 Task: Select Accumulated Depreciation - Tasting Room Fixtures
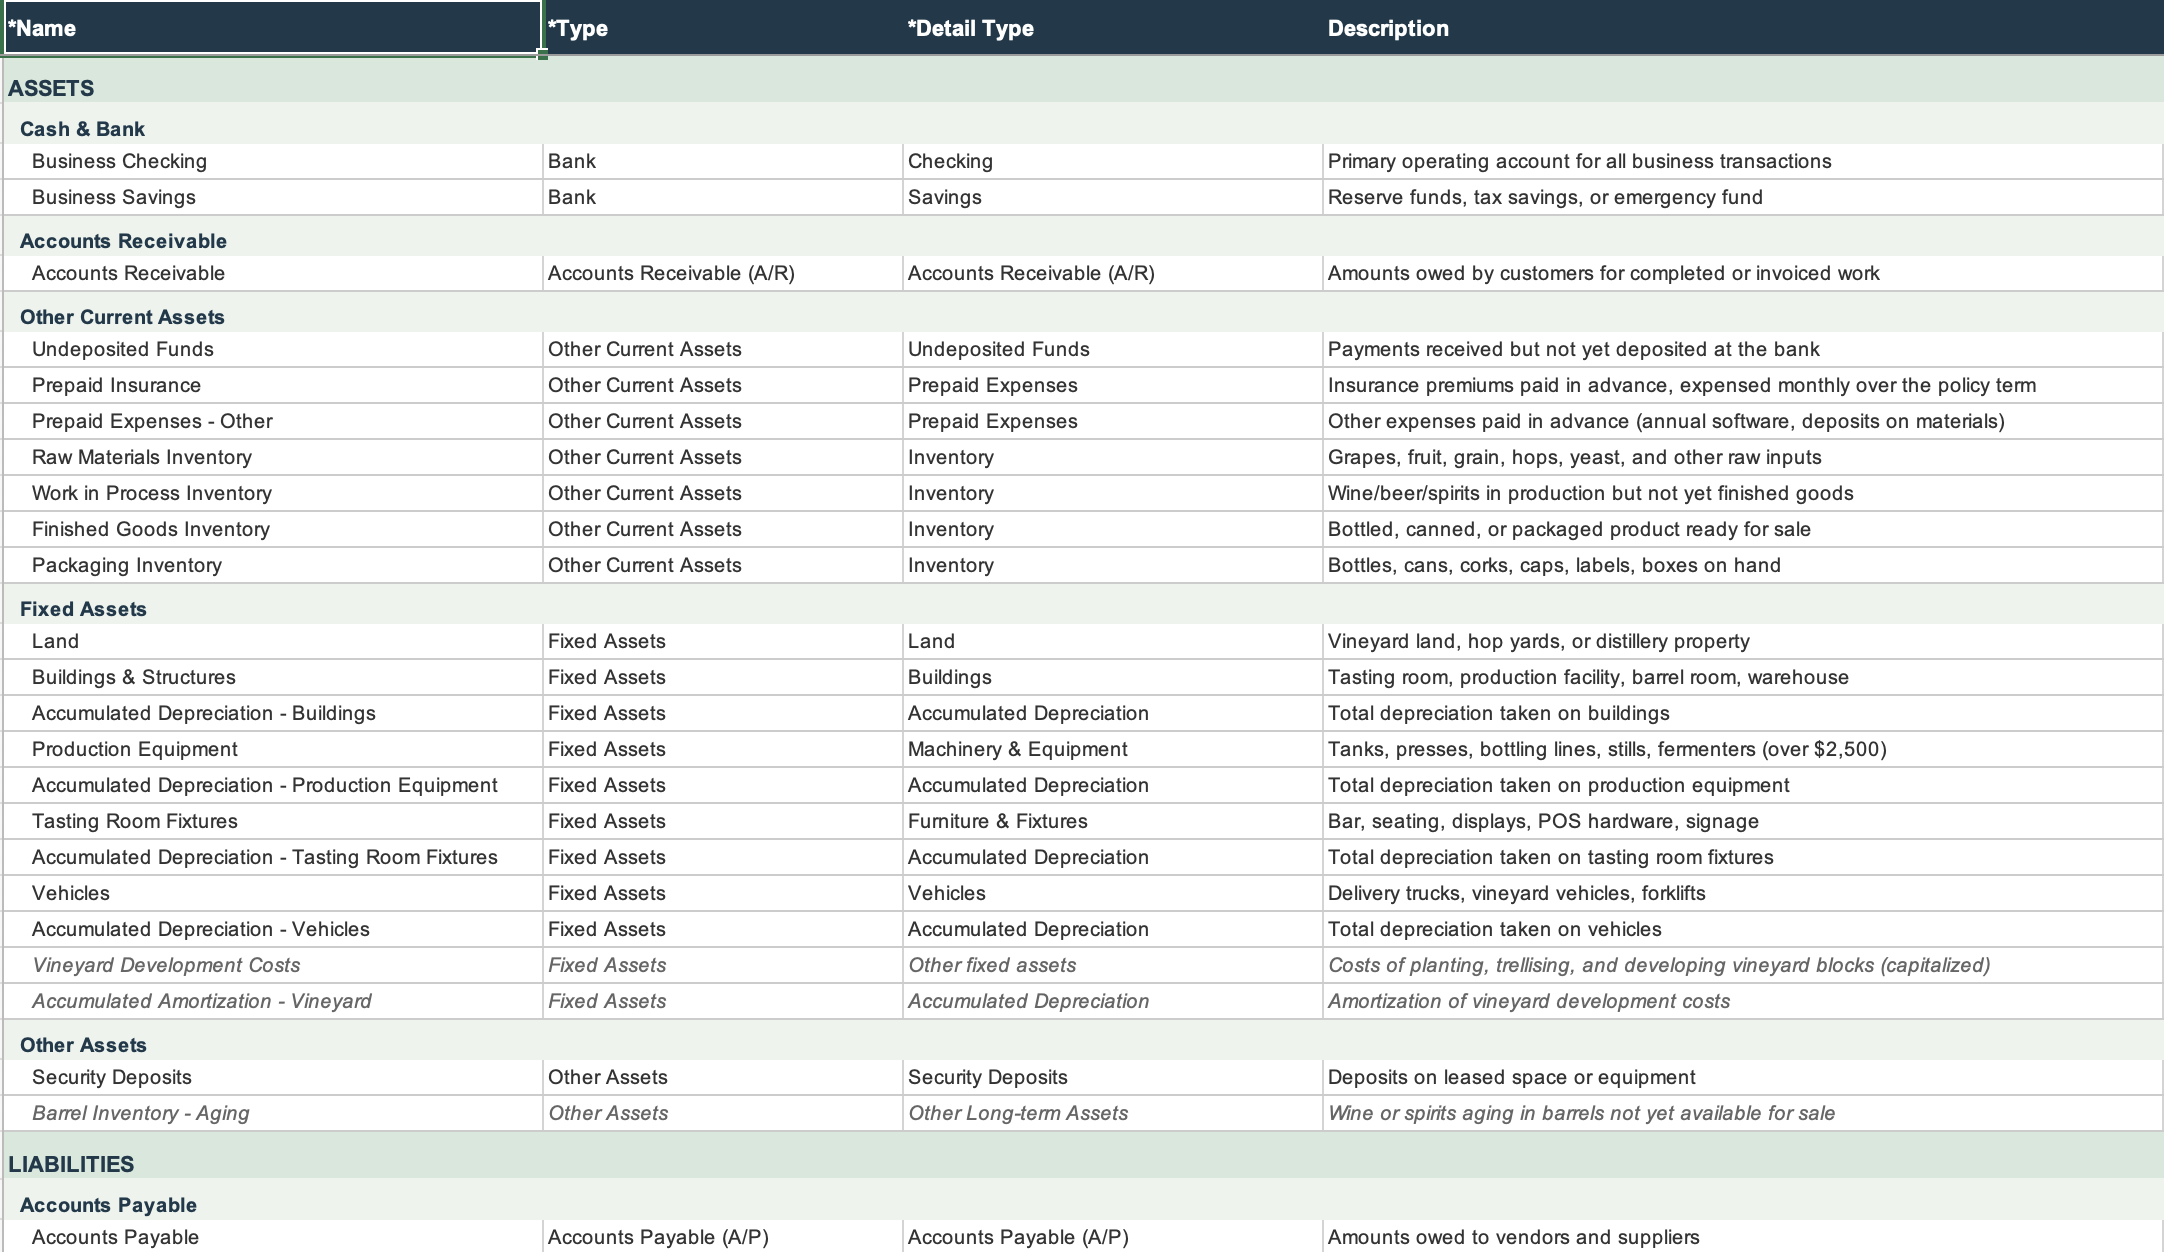pos(273,857)
